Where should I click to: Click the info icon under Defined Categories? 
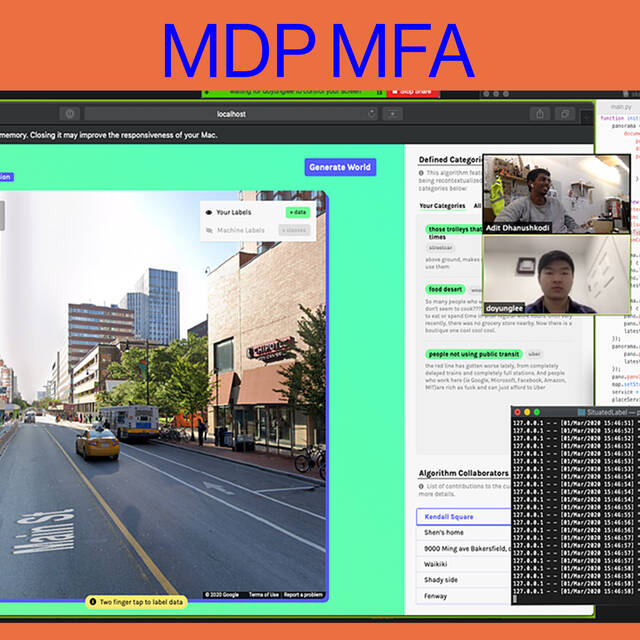click(421, 173)
